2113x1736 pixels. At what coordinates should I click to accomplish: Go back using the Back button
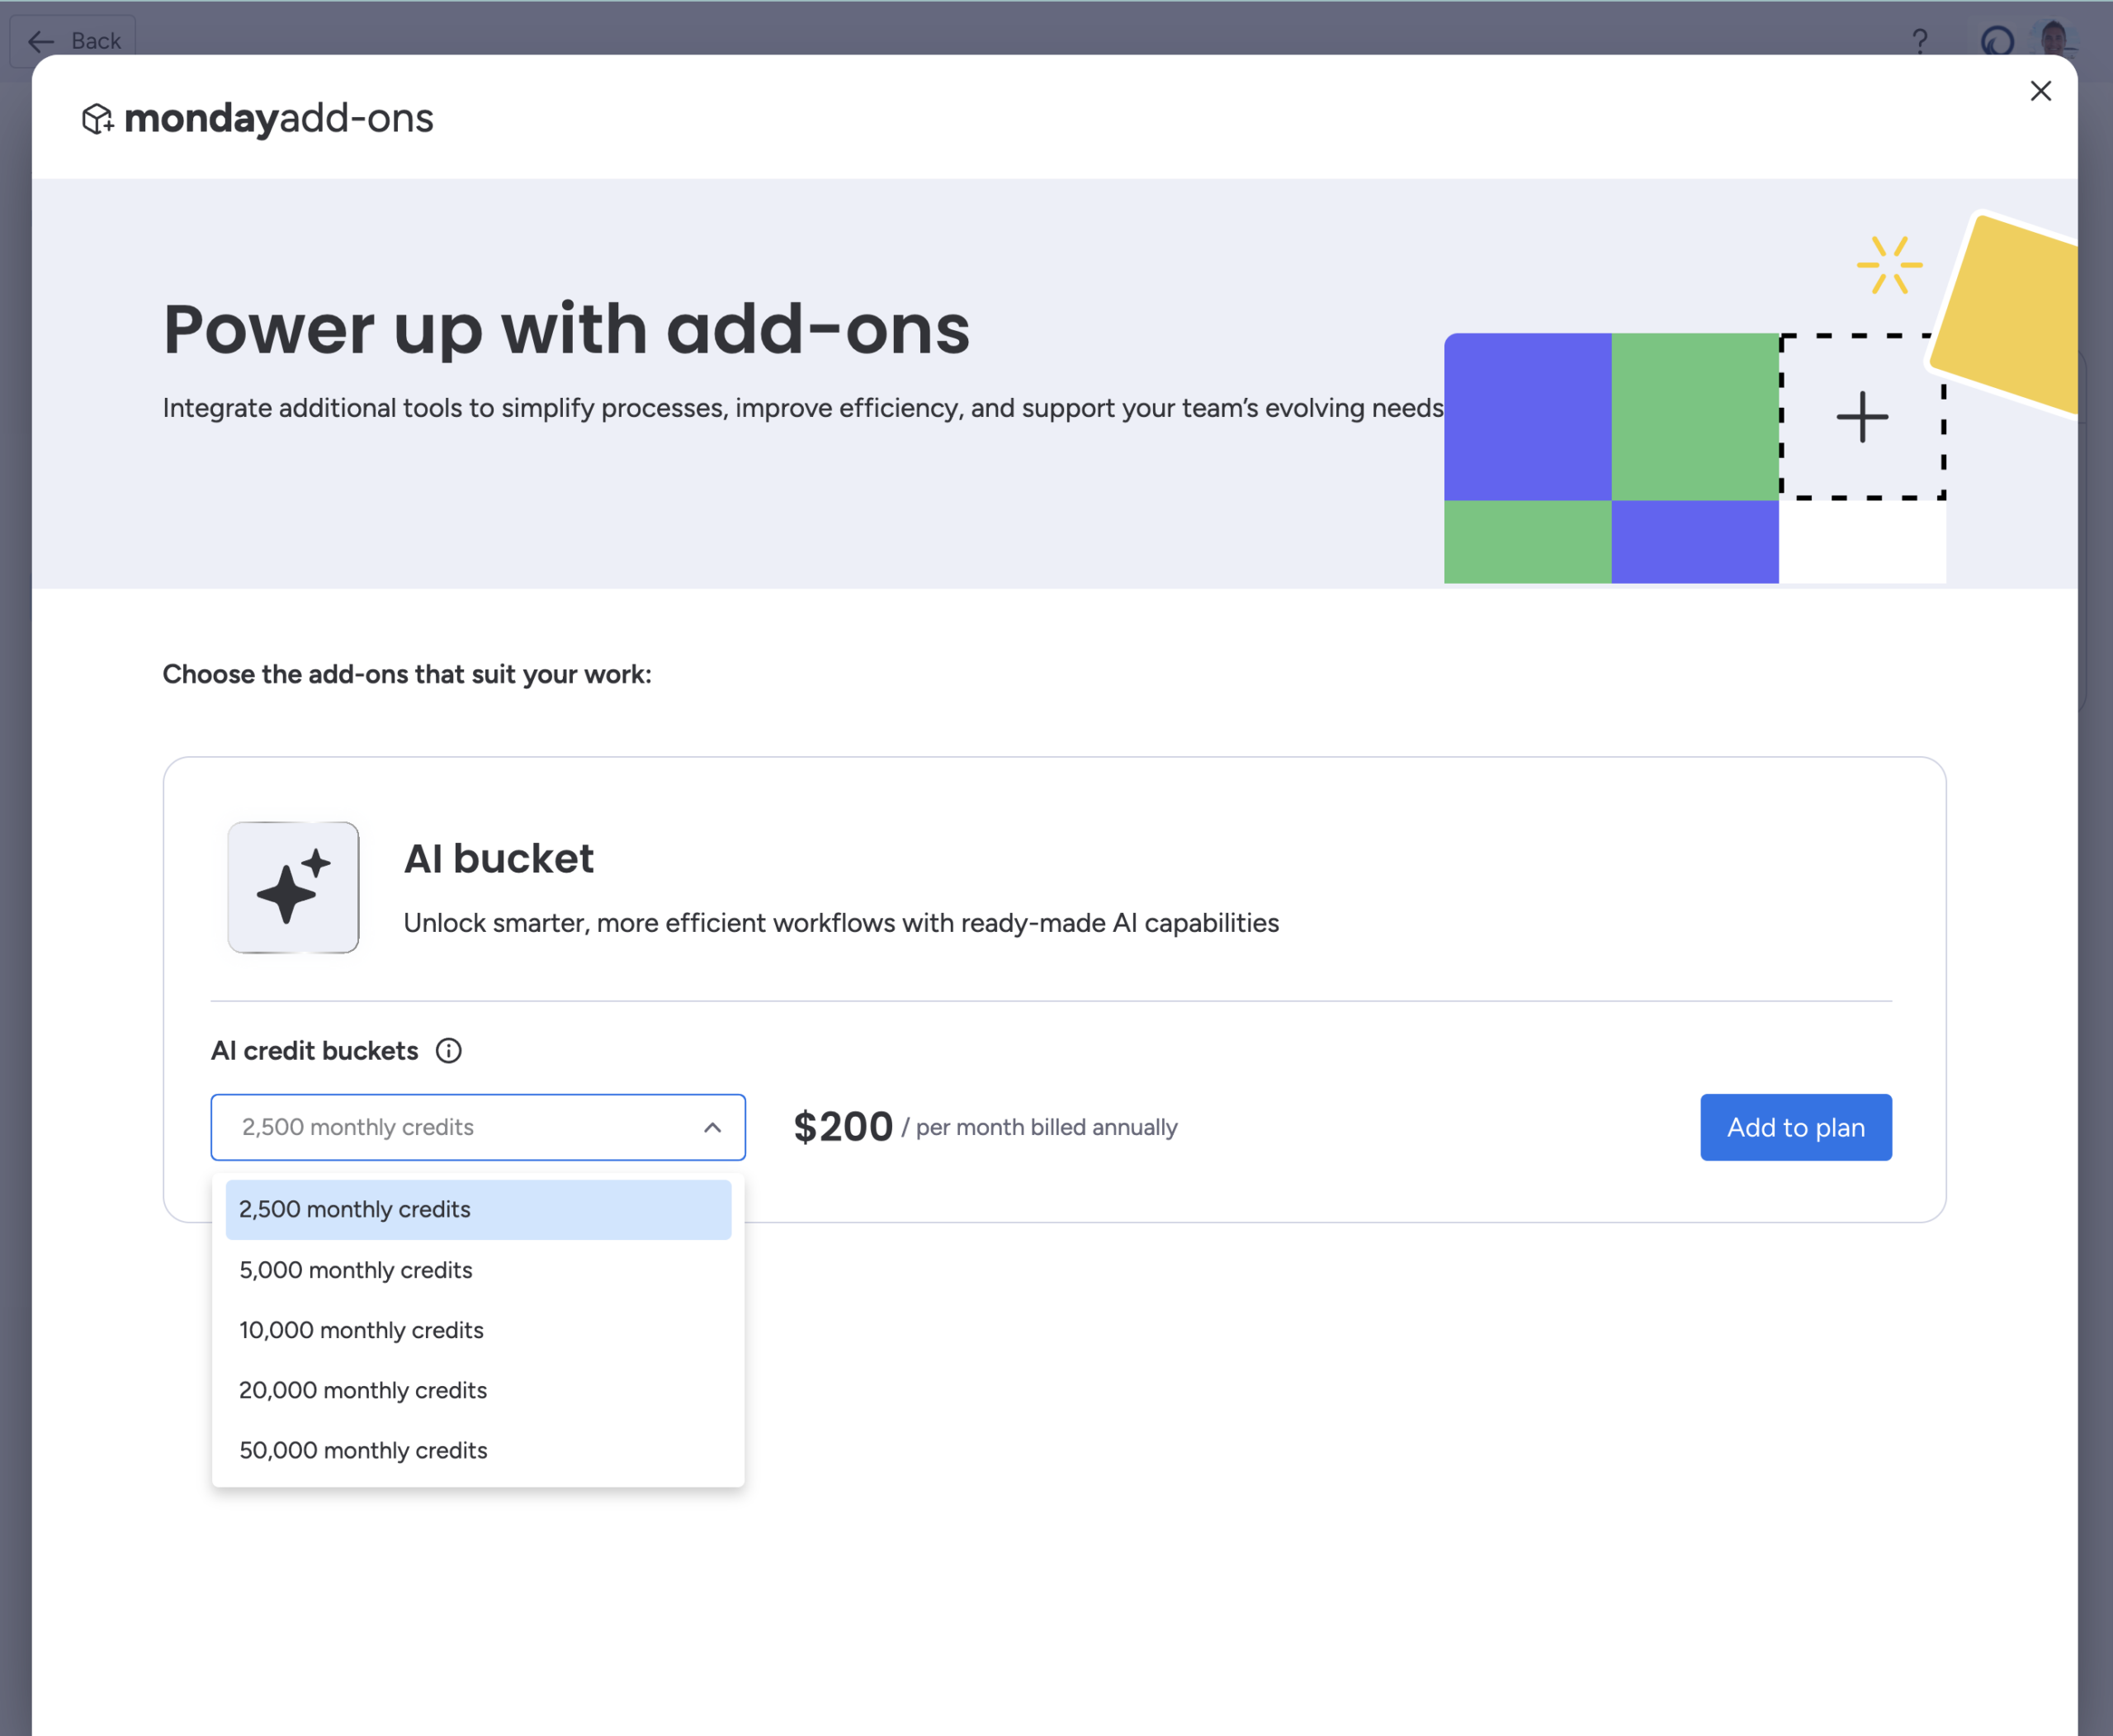pos(73,41)
